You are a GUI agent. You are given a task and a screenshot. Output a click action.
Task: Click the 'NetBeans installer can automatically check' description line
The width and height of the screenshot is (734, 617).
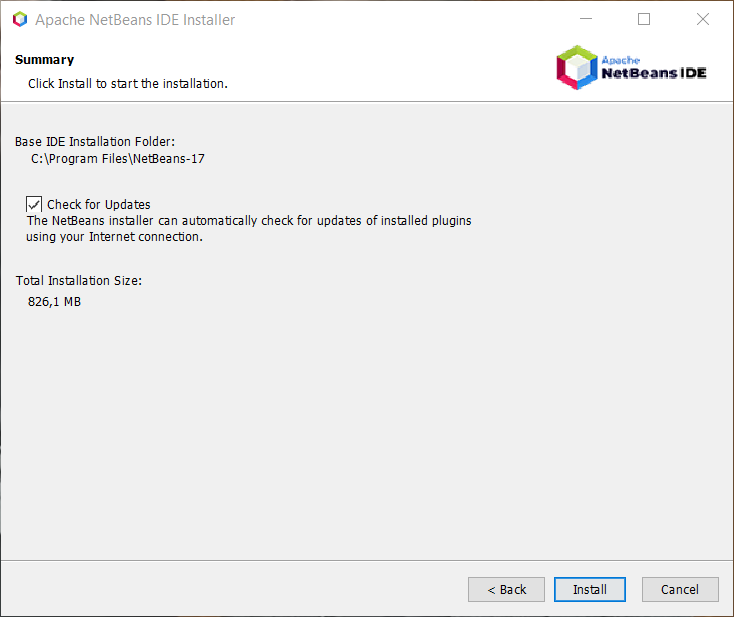248,221
